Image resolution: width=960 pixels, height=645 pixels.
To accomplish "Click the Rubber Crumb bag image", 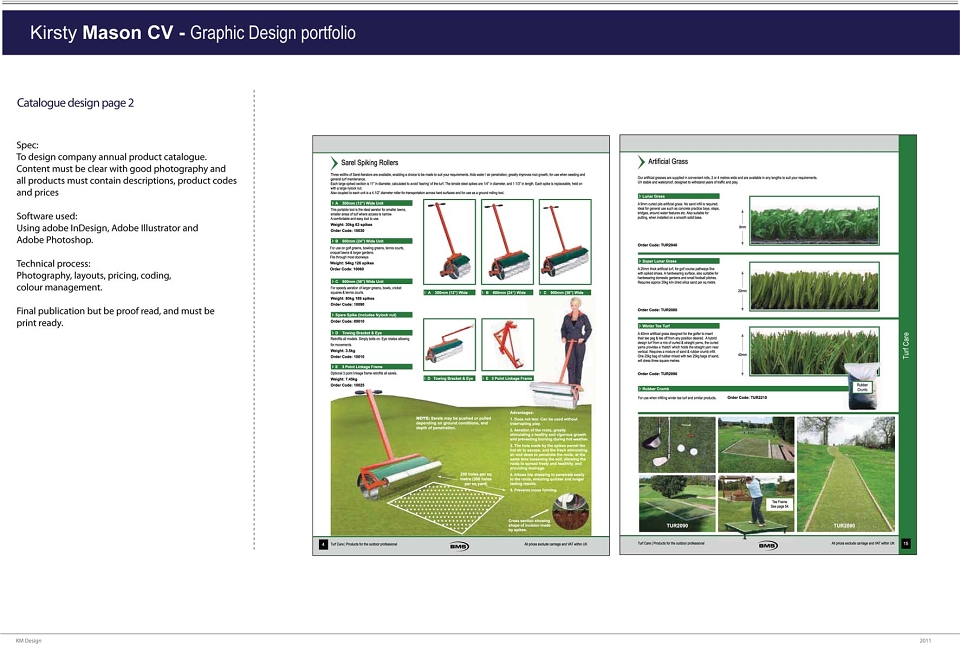I will pyautogui.click(x=863, y=386).
